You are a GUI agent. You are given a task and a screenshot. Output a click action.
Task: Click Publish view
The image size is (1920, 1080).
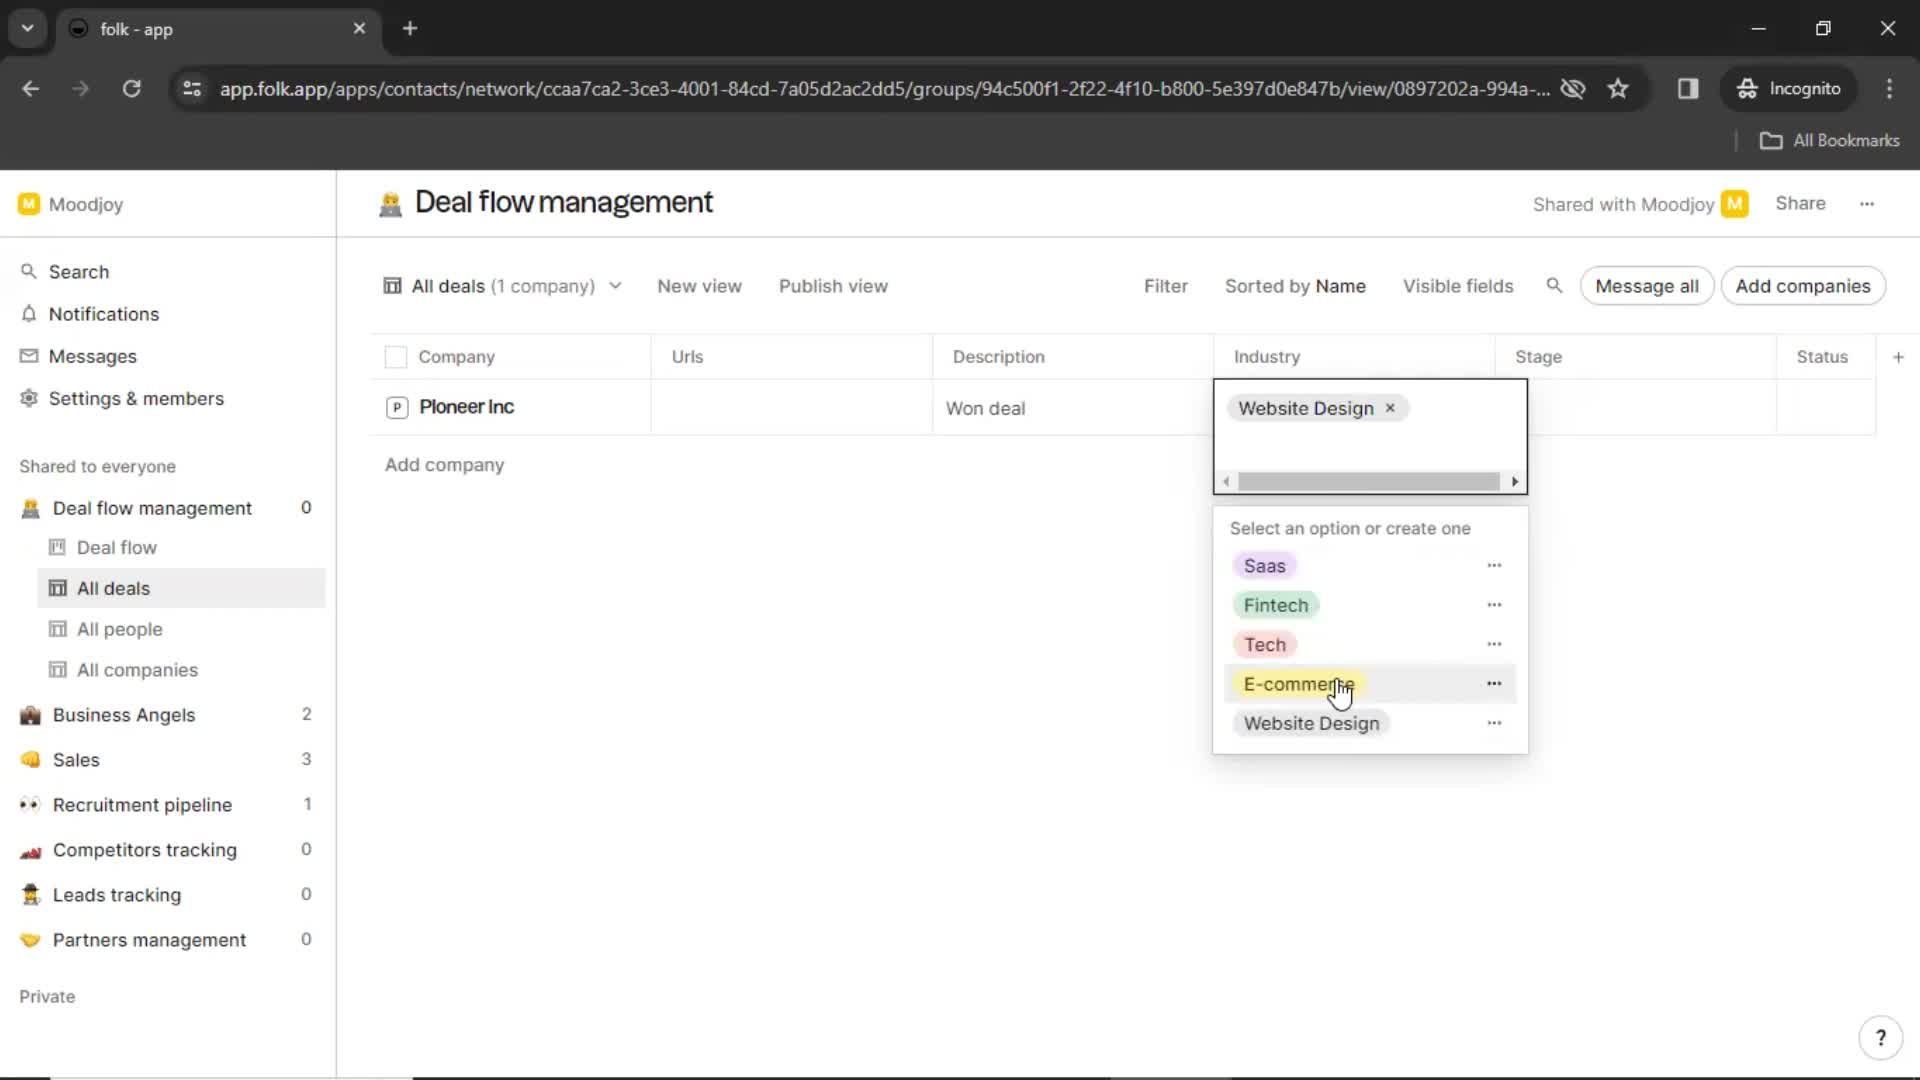pos(833,286)
